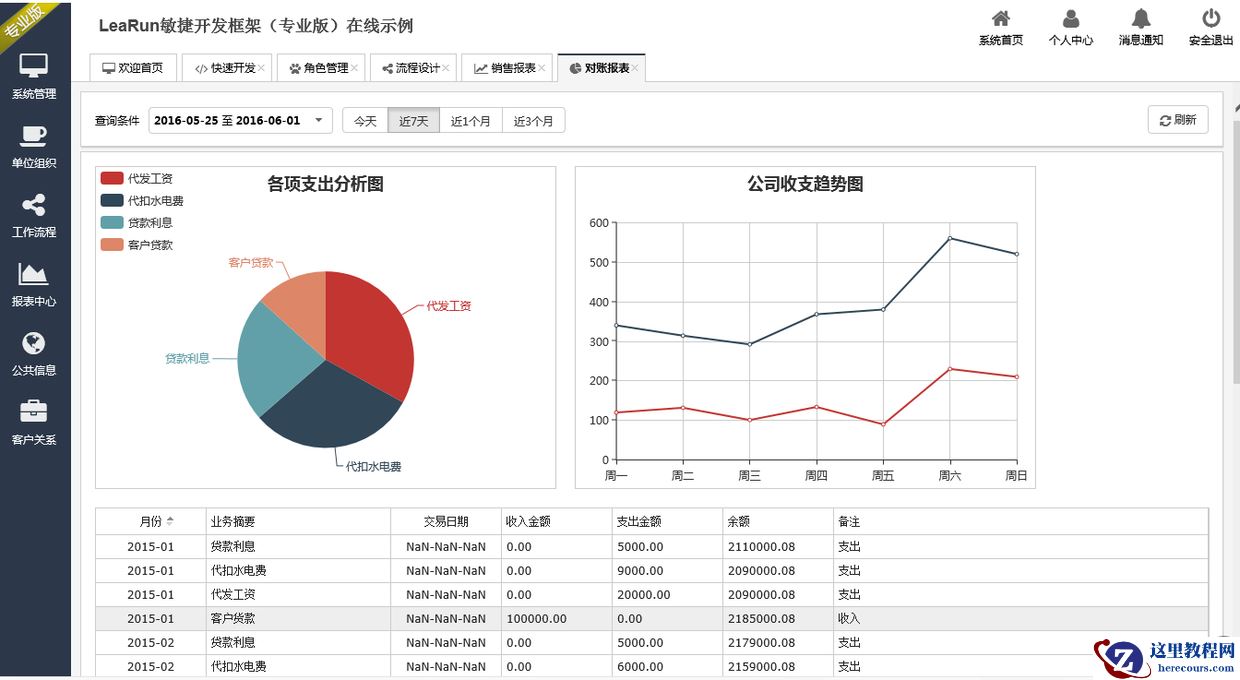This screenshot has width=1240, height=680.
Task: Open 工作流程 share icon in sidebar
Action: pos(34,205)
